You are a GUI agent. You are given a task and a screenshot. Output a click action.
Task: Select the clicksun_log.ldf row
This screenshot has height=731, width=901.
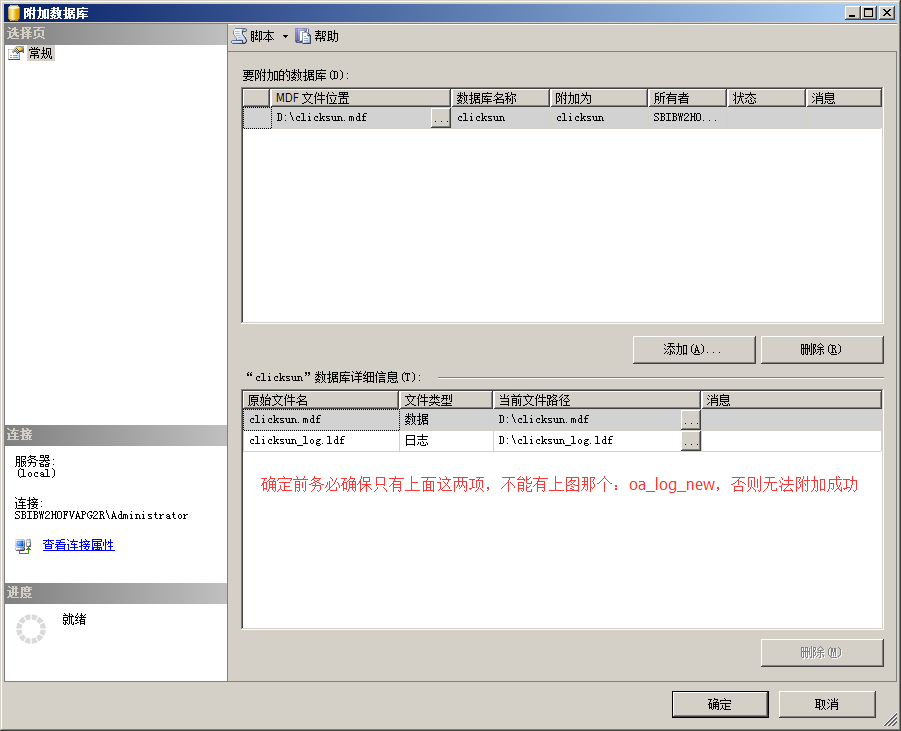point(320,441)
